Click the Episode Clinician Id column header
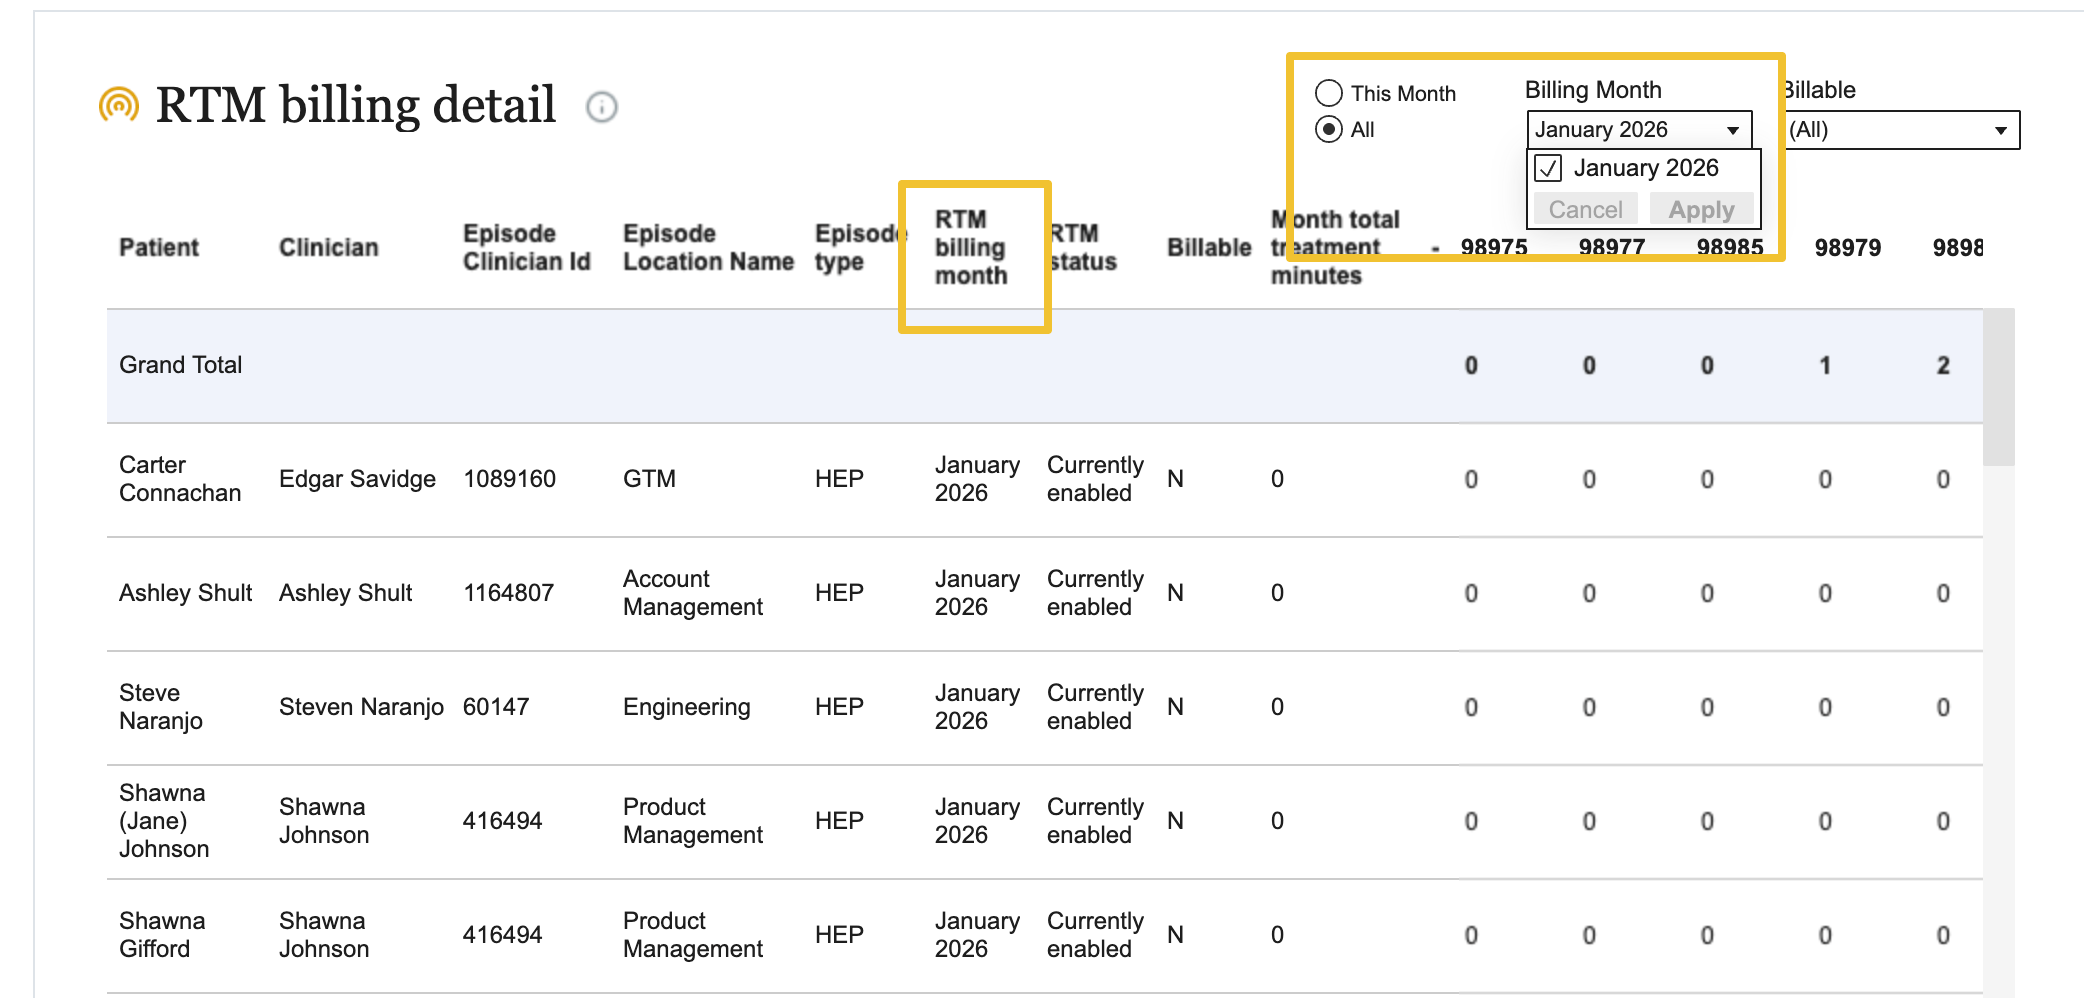 point(527,247)
